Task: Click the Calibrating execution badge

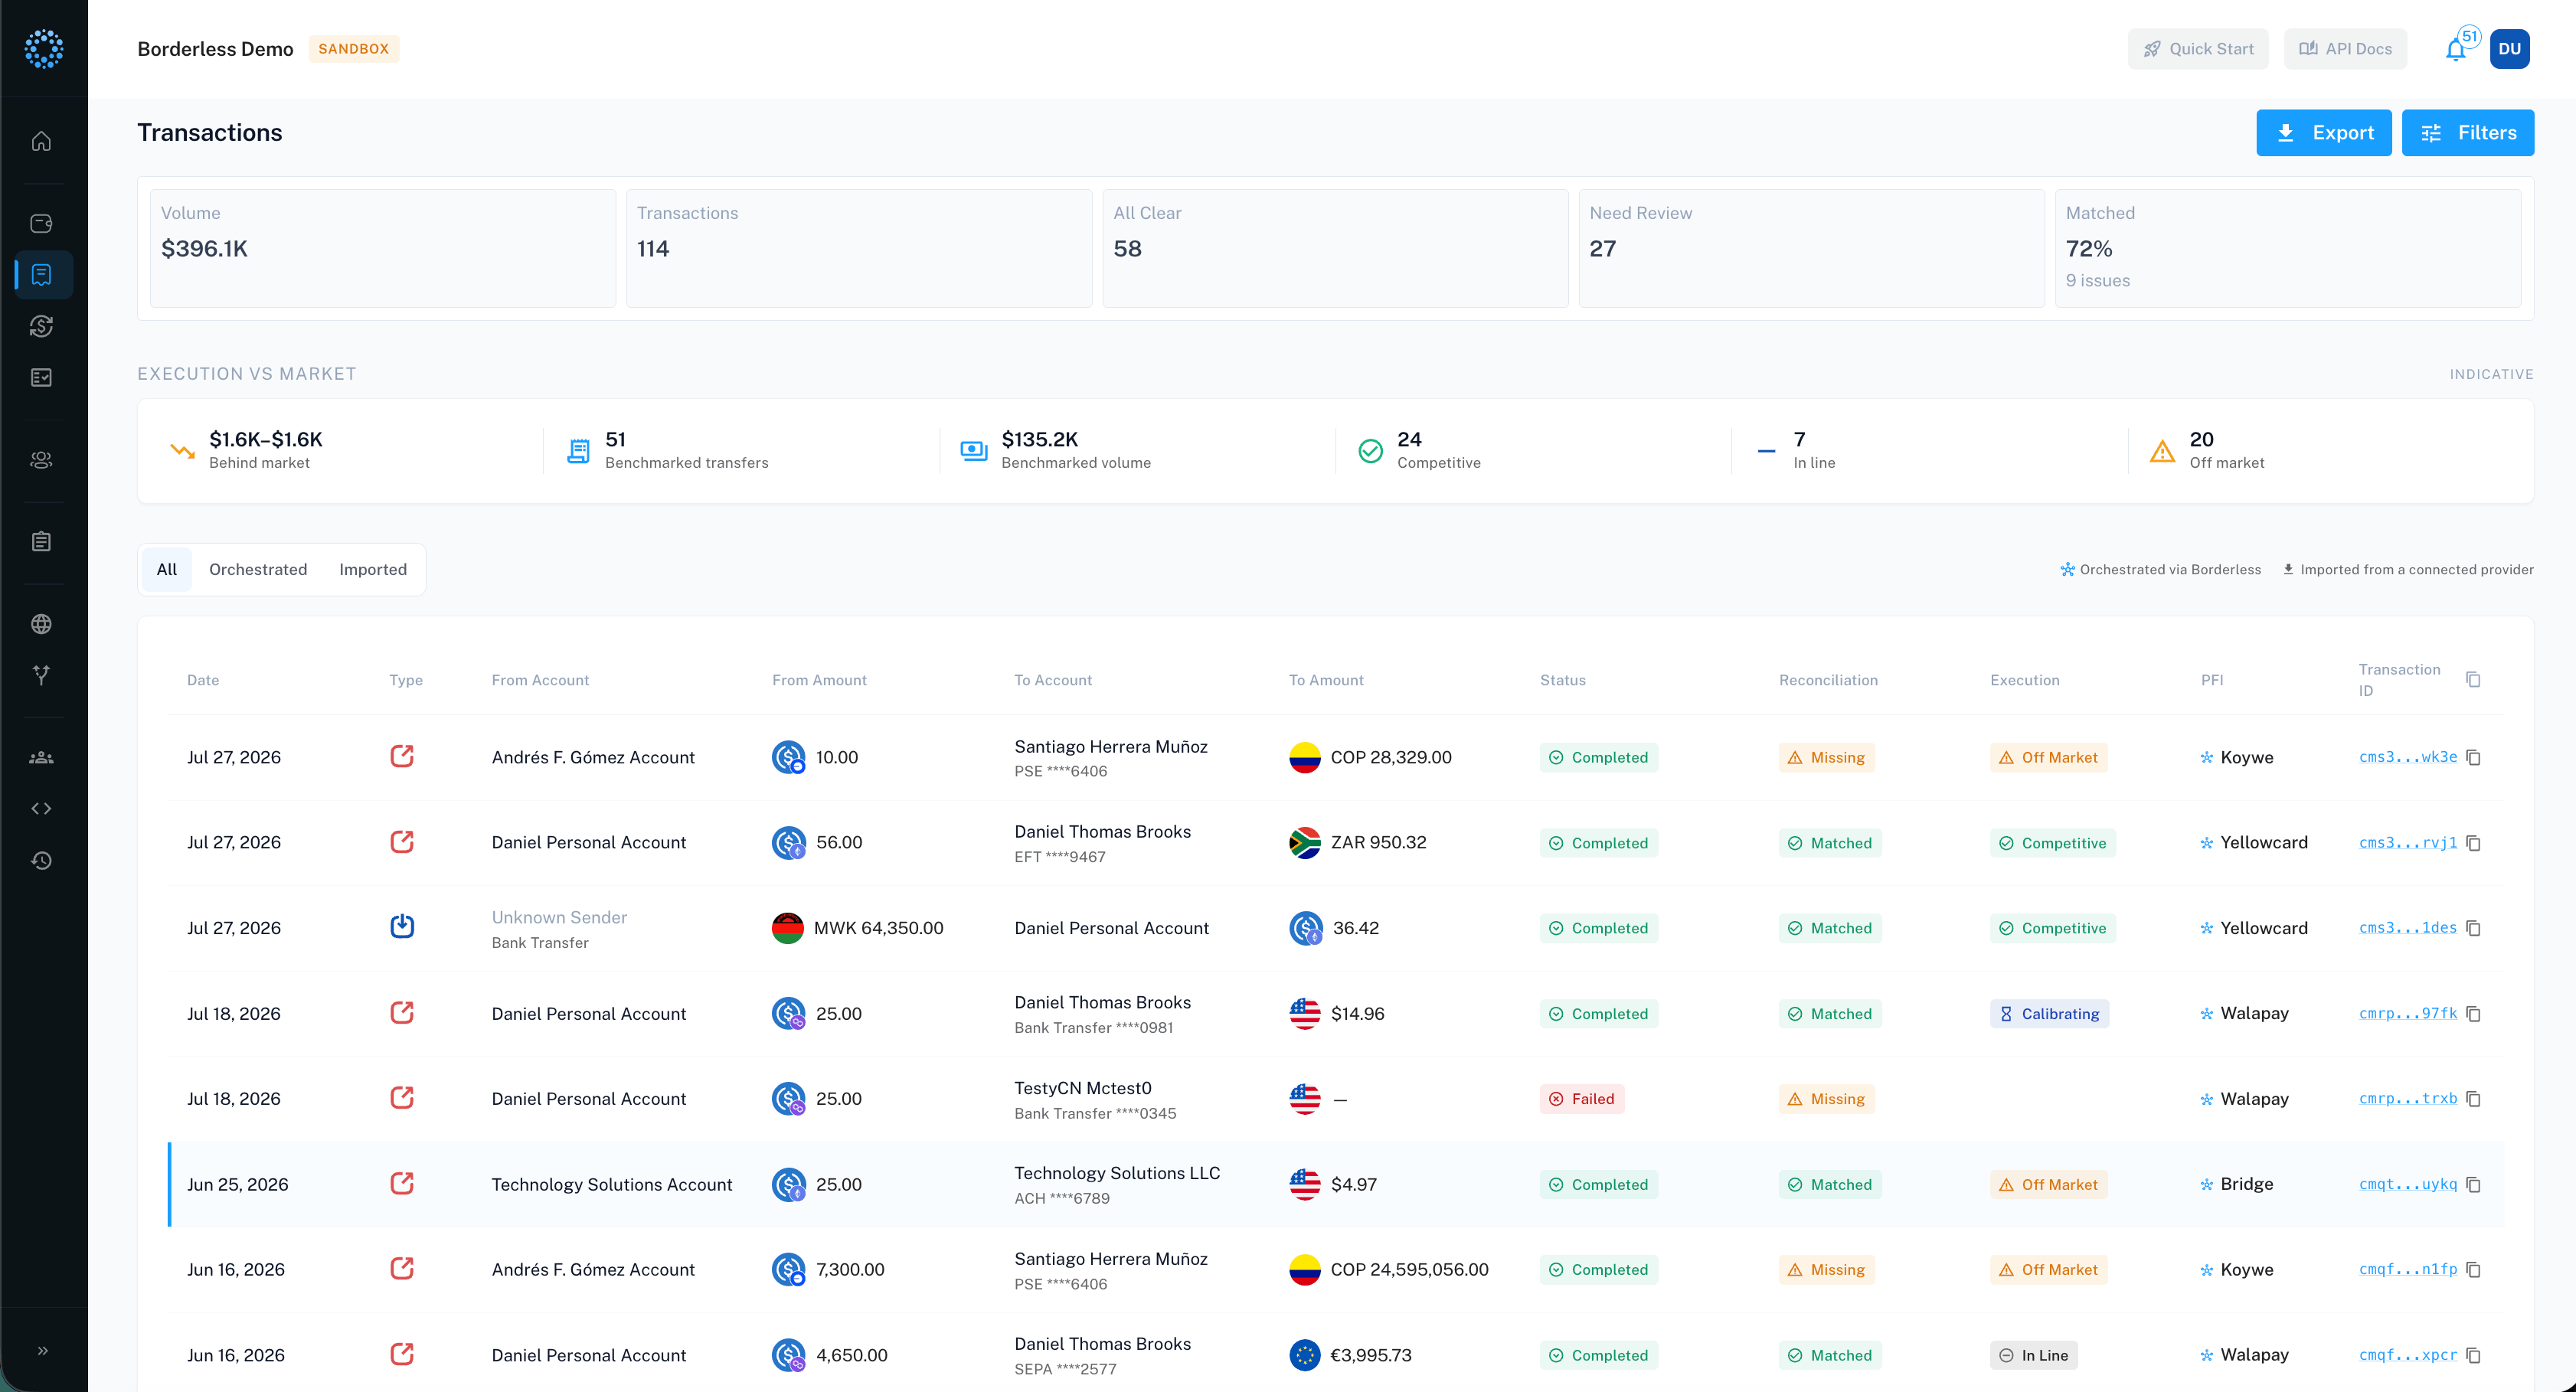Action: click(2049, 1014)
